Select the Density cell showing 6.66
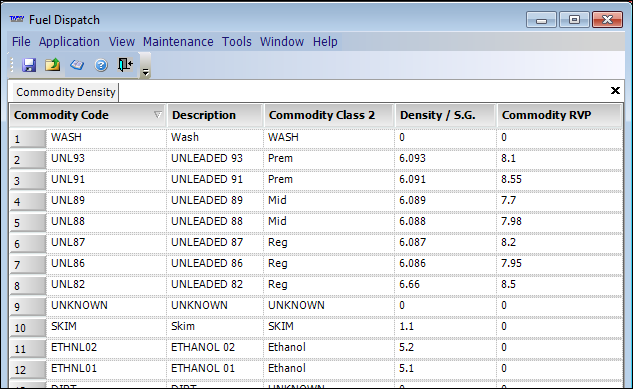This screenshot has width=633, height=389. click(x=445, y=284)
